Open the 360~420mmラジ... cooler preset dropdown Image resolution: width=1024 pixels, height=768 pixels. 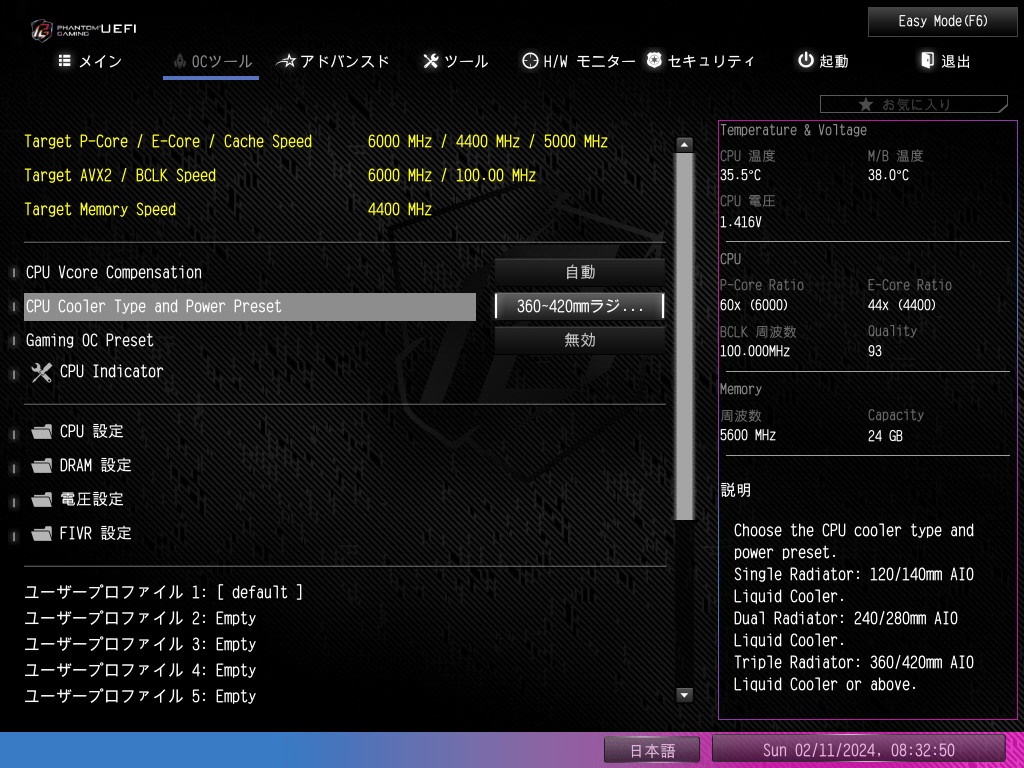tap(579, 306)
